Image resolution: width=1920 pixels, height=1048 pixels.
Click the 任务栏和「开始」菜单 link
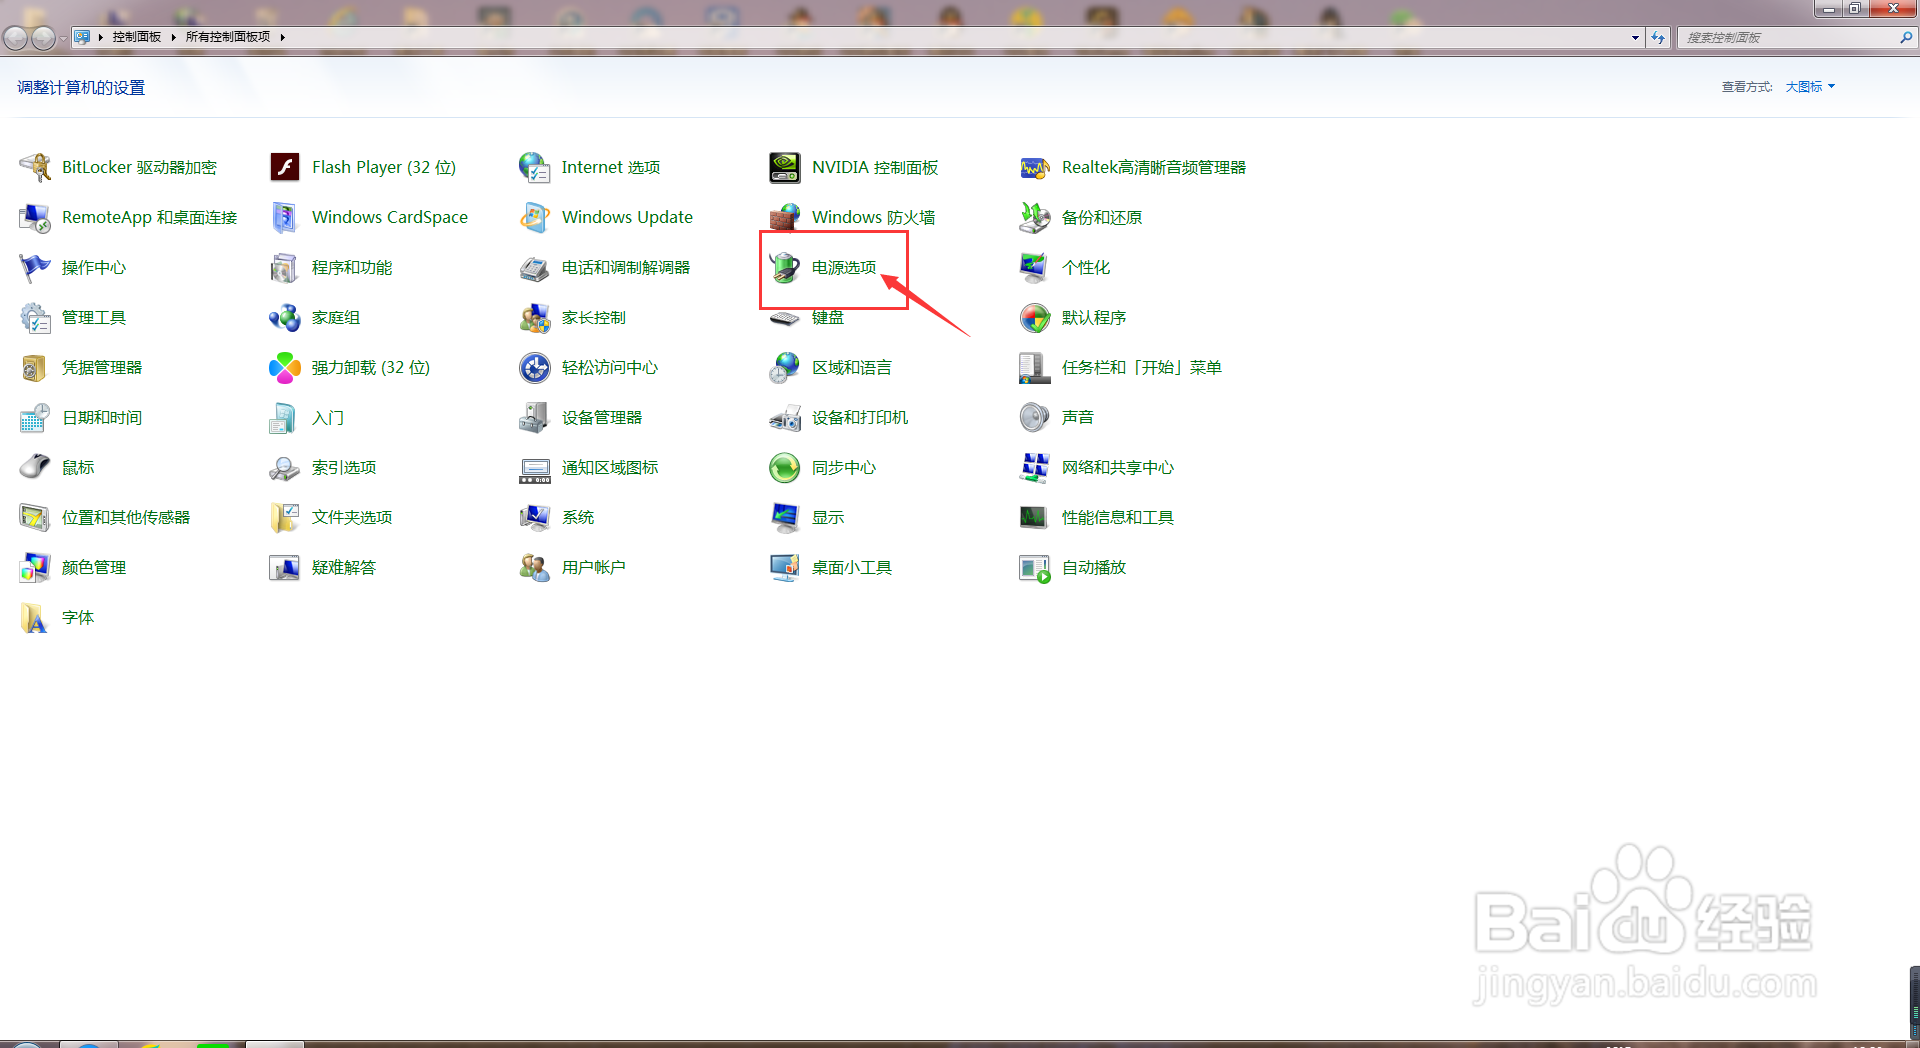point(1142,367)
